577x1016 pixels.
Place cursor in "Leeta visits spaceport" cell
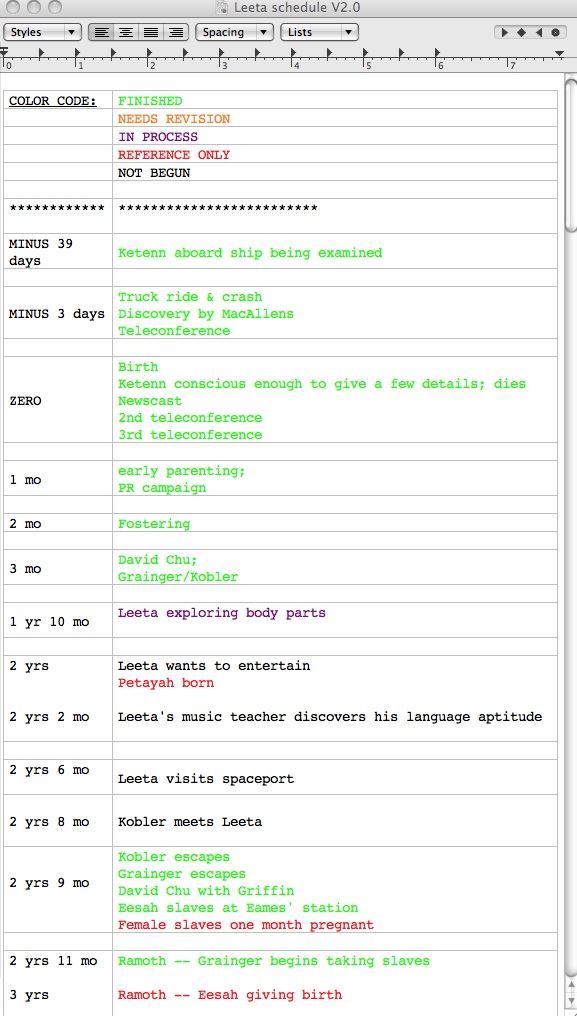(x=335, y=777)
